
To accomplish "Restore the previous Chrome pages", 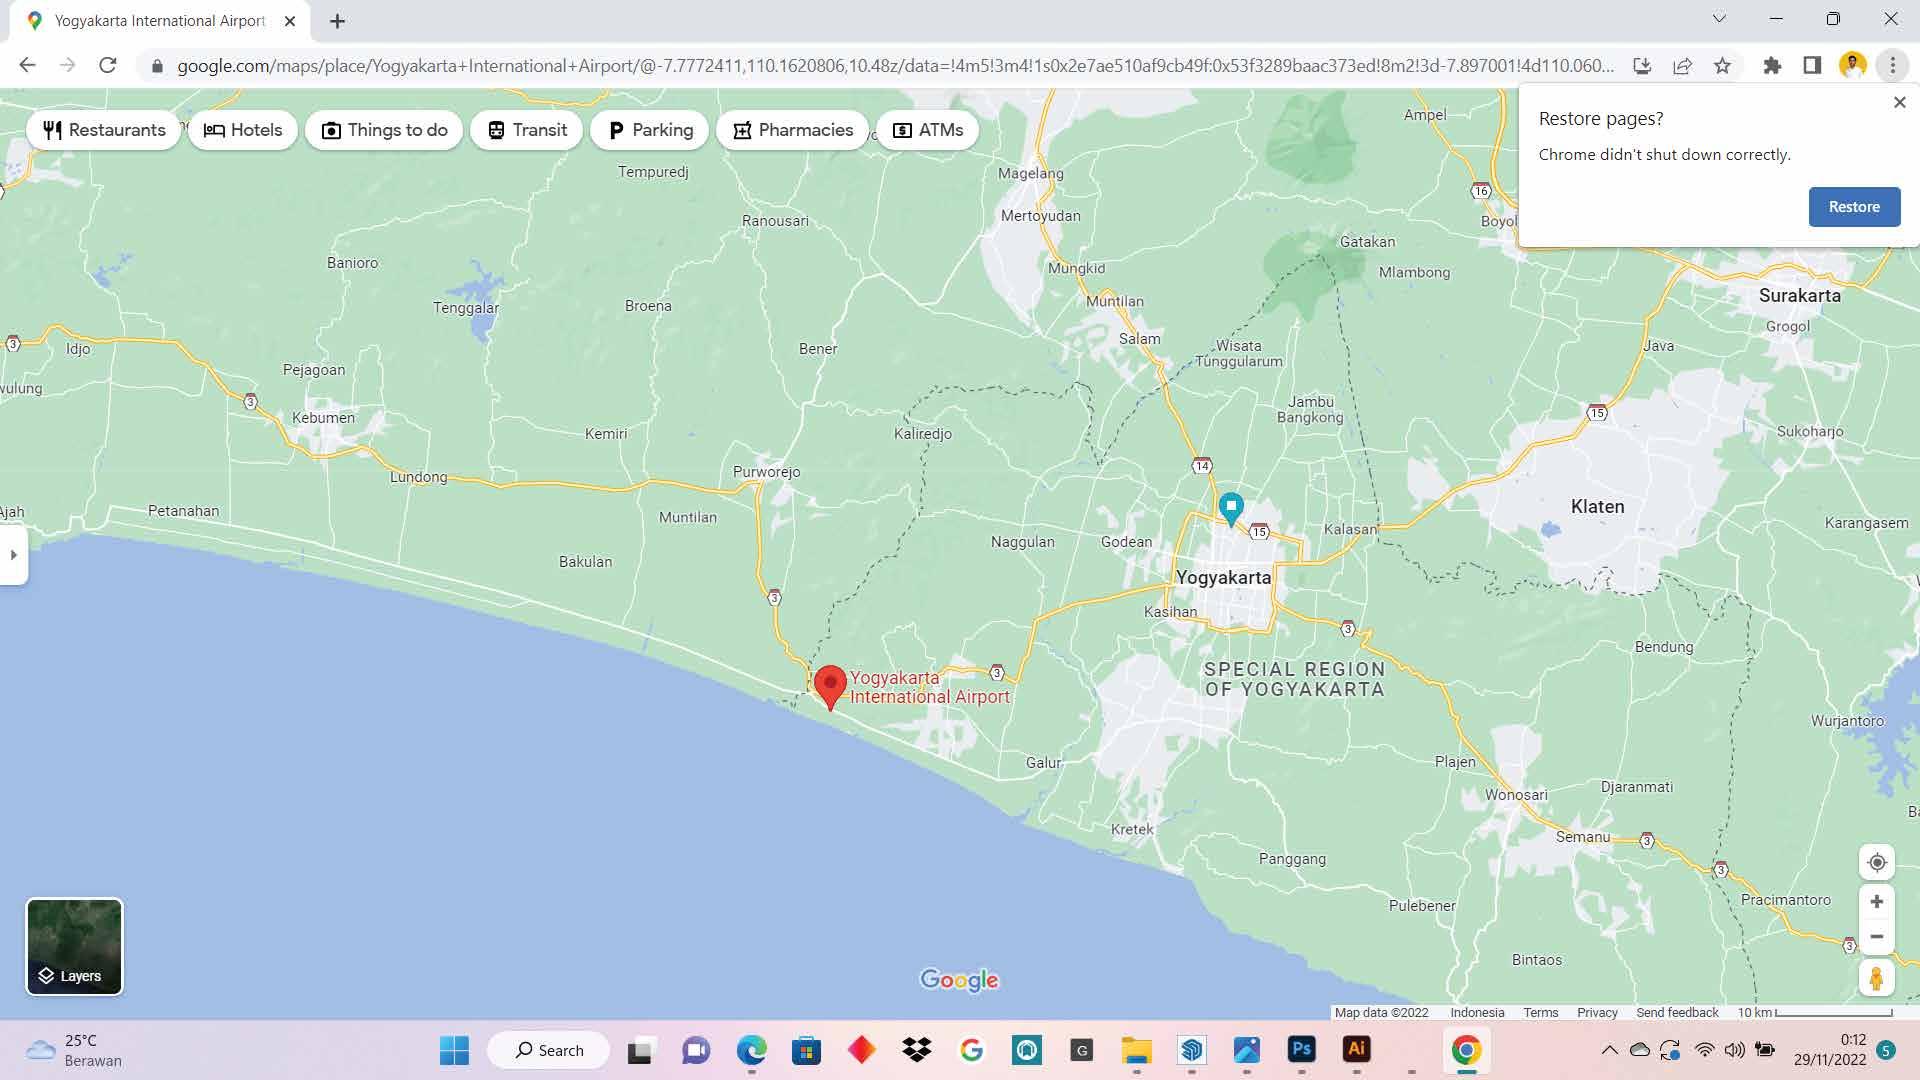I will pyautogui.click(x=1854, y=207).
